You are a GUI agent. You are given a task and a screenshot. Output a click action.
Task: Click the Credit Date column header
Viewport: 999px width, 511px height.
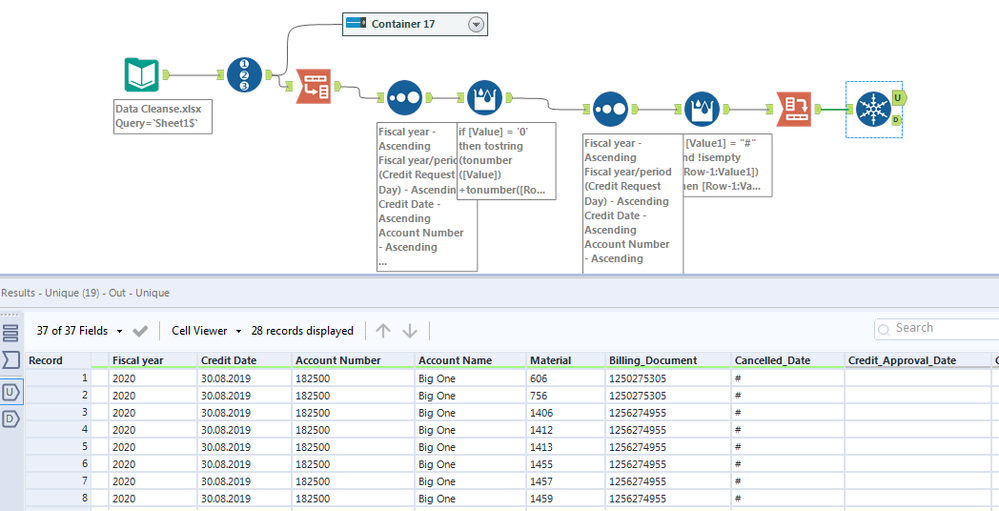tap(245, 361)
